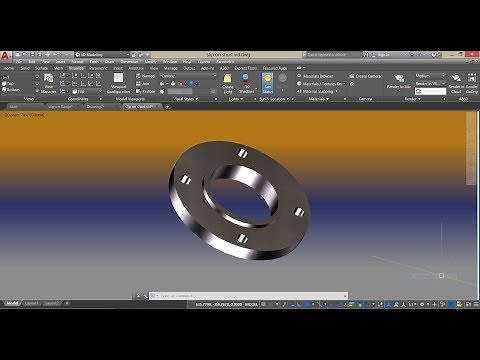Click Render in Cloud
Viewport: 480px width, 360px height.
[456, 83]
